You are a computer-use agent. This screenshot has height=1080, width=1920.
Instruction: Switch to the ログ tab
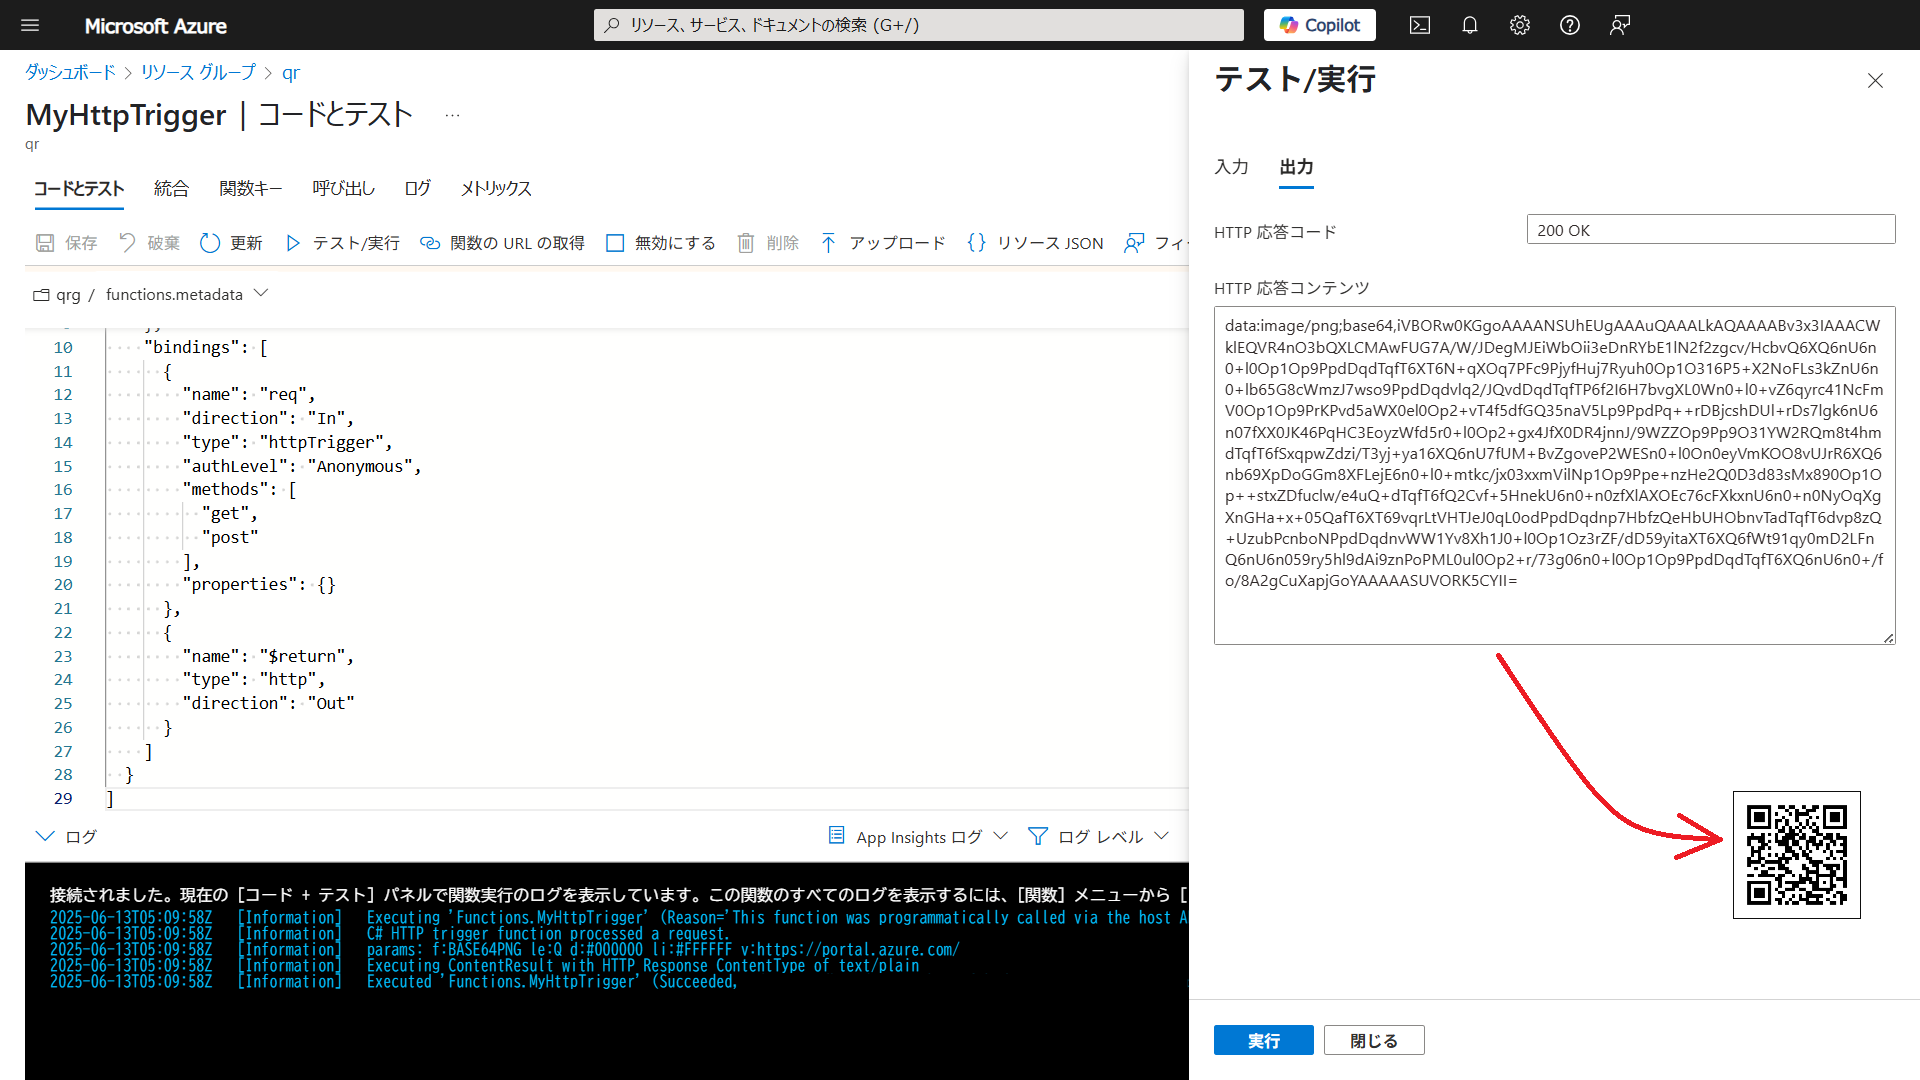[418, 188]
